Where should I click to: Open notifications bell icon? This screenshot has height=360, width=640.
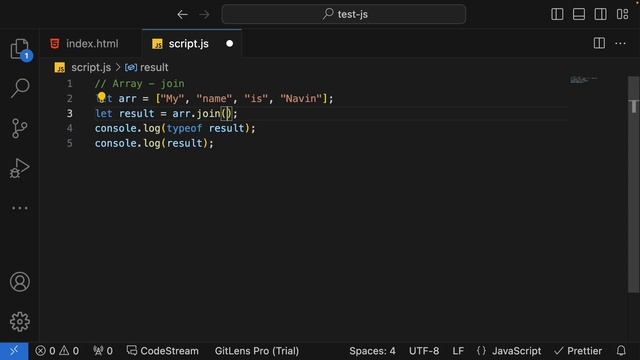coord(621,351)
